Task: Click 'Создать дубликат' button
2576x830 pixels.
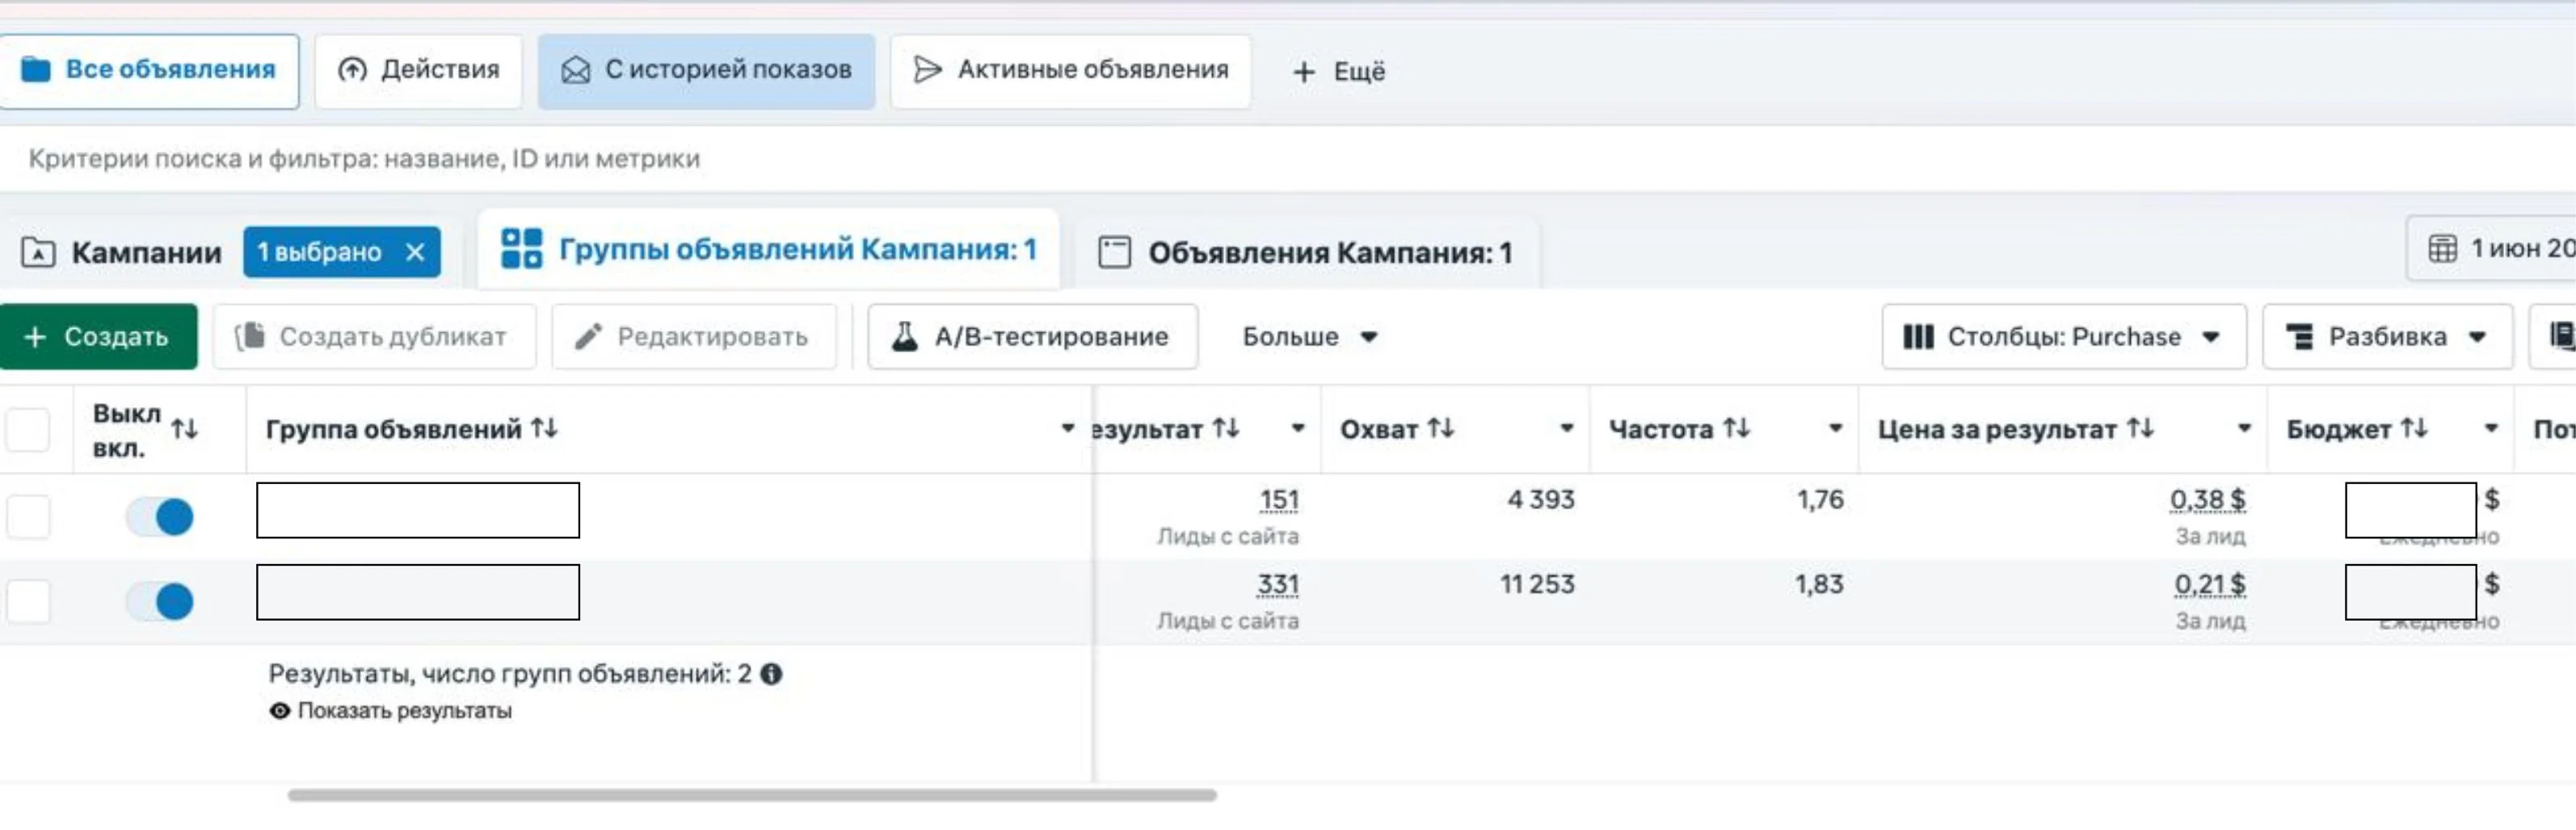Action: (x=374, y=336)
